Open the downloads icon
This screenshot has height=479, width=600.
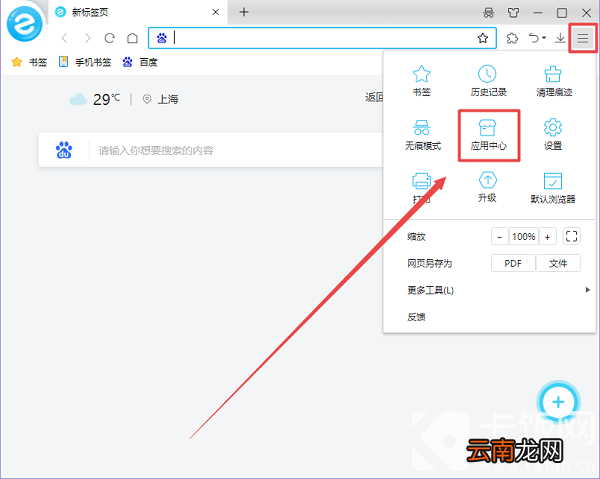point(560,38)
